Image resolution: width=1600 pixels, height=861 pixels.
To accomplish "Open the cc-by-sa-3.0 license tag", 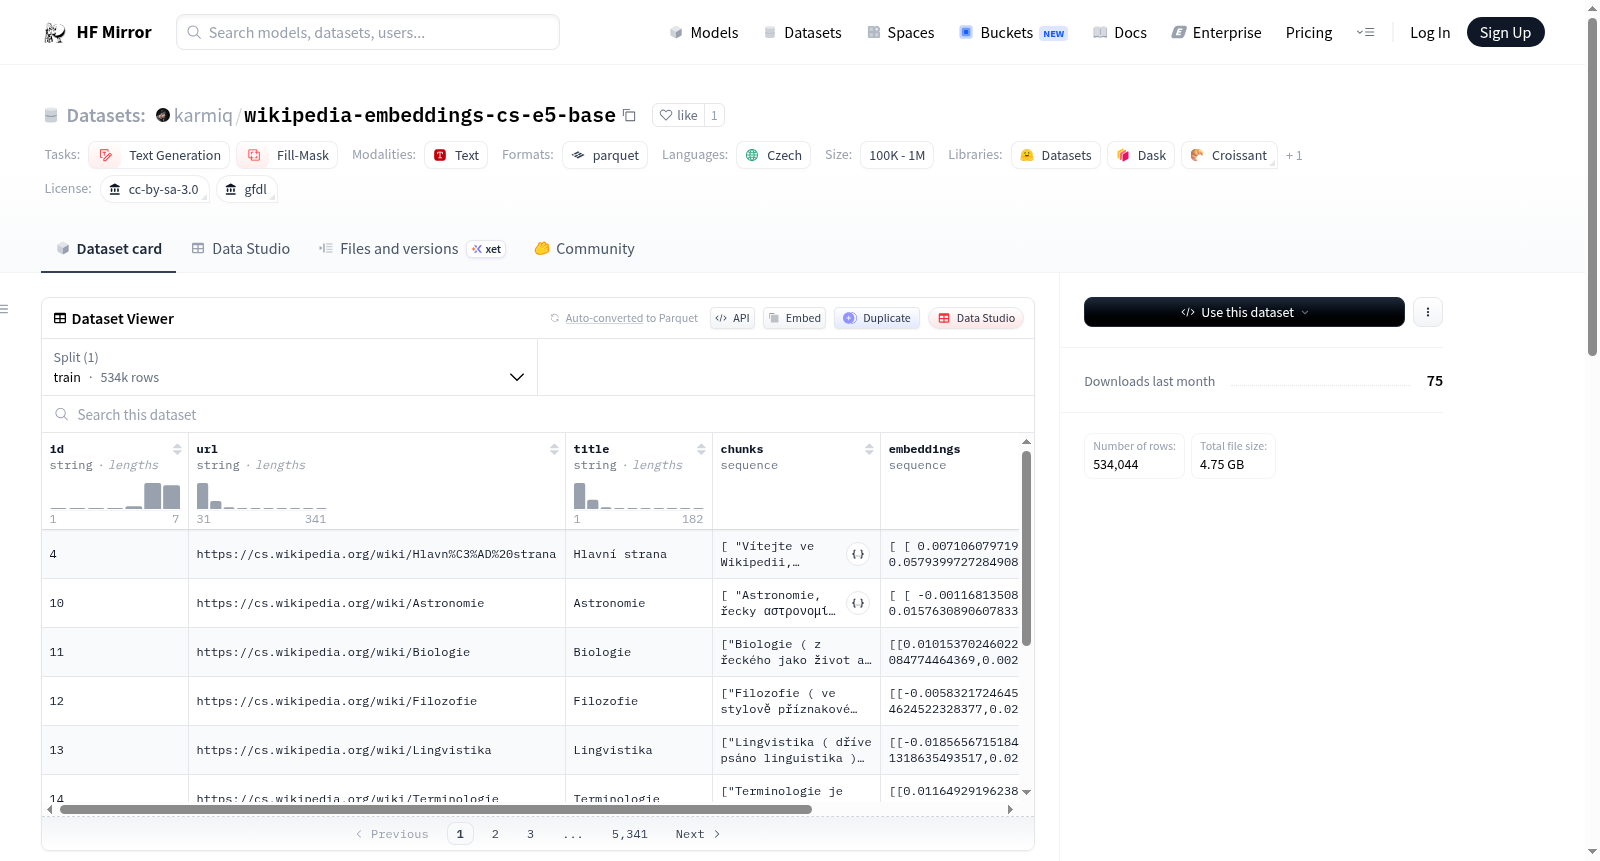I will pos(154,189).
